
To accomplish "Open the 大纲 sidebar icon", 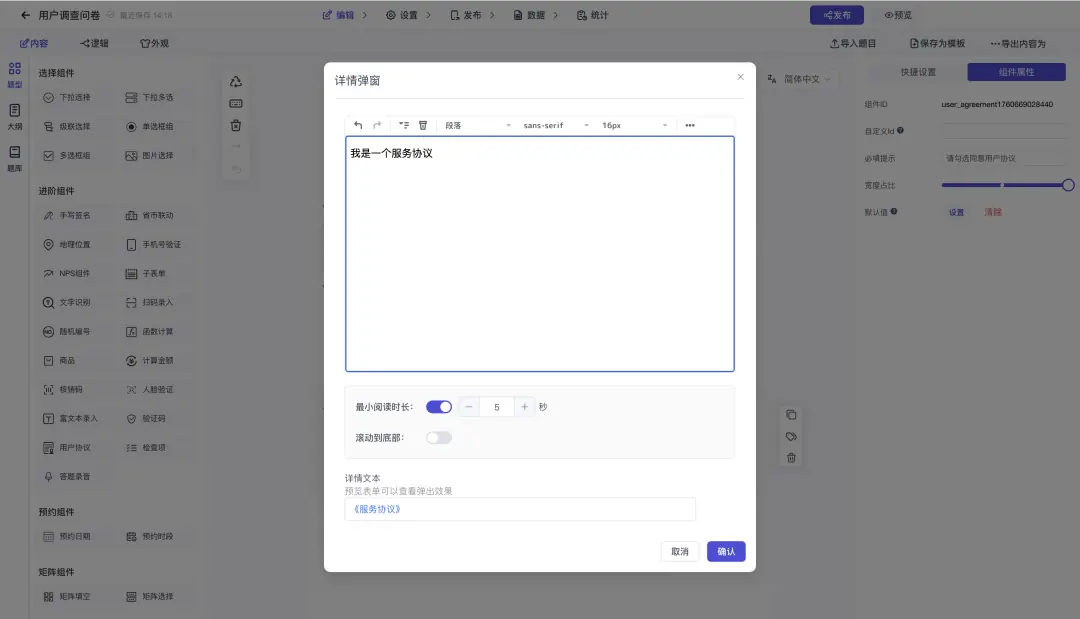I will click(x=15, y=116).
